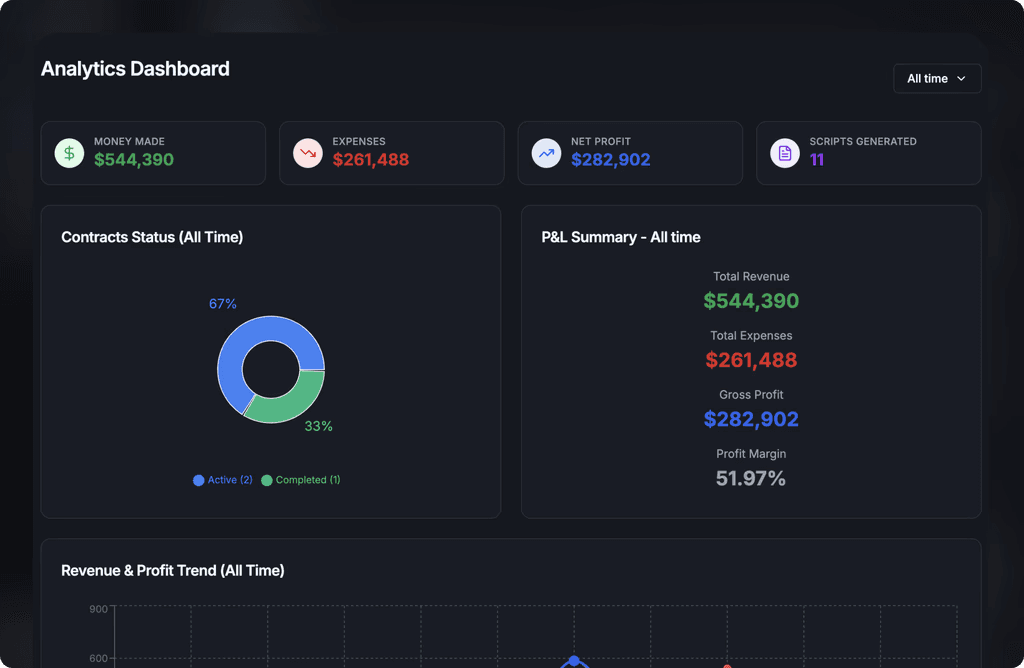This screenshot has width=1024, height=668.
Task: Click the Total Revenue $544,390 amount
Action: pyautogui.click(x=751, y=301)
